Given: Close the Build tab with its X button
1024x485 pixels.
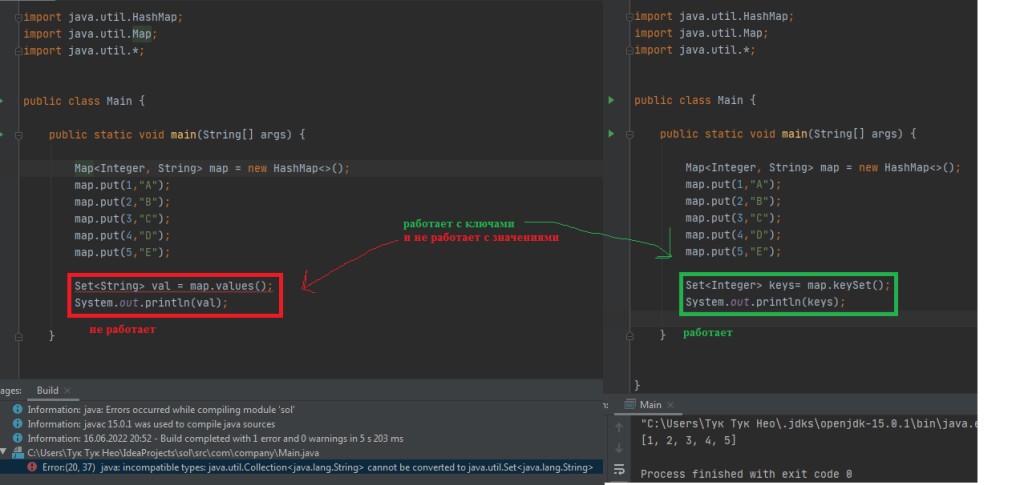Looking at the screenshot, I should point(68,390).
